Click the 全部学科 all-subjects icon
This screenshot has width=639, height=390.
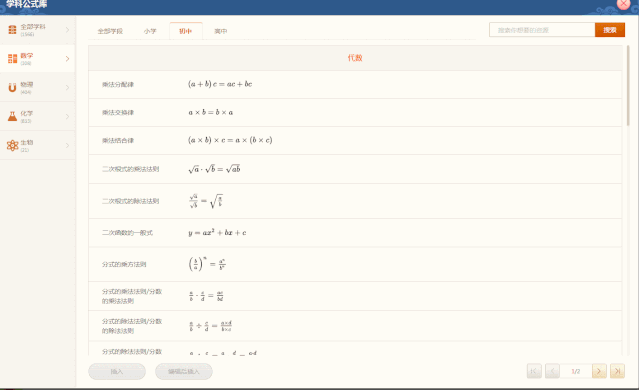12,30
